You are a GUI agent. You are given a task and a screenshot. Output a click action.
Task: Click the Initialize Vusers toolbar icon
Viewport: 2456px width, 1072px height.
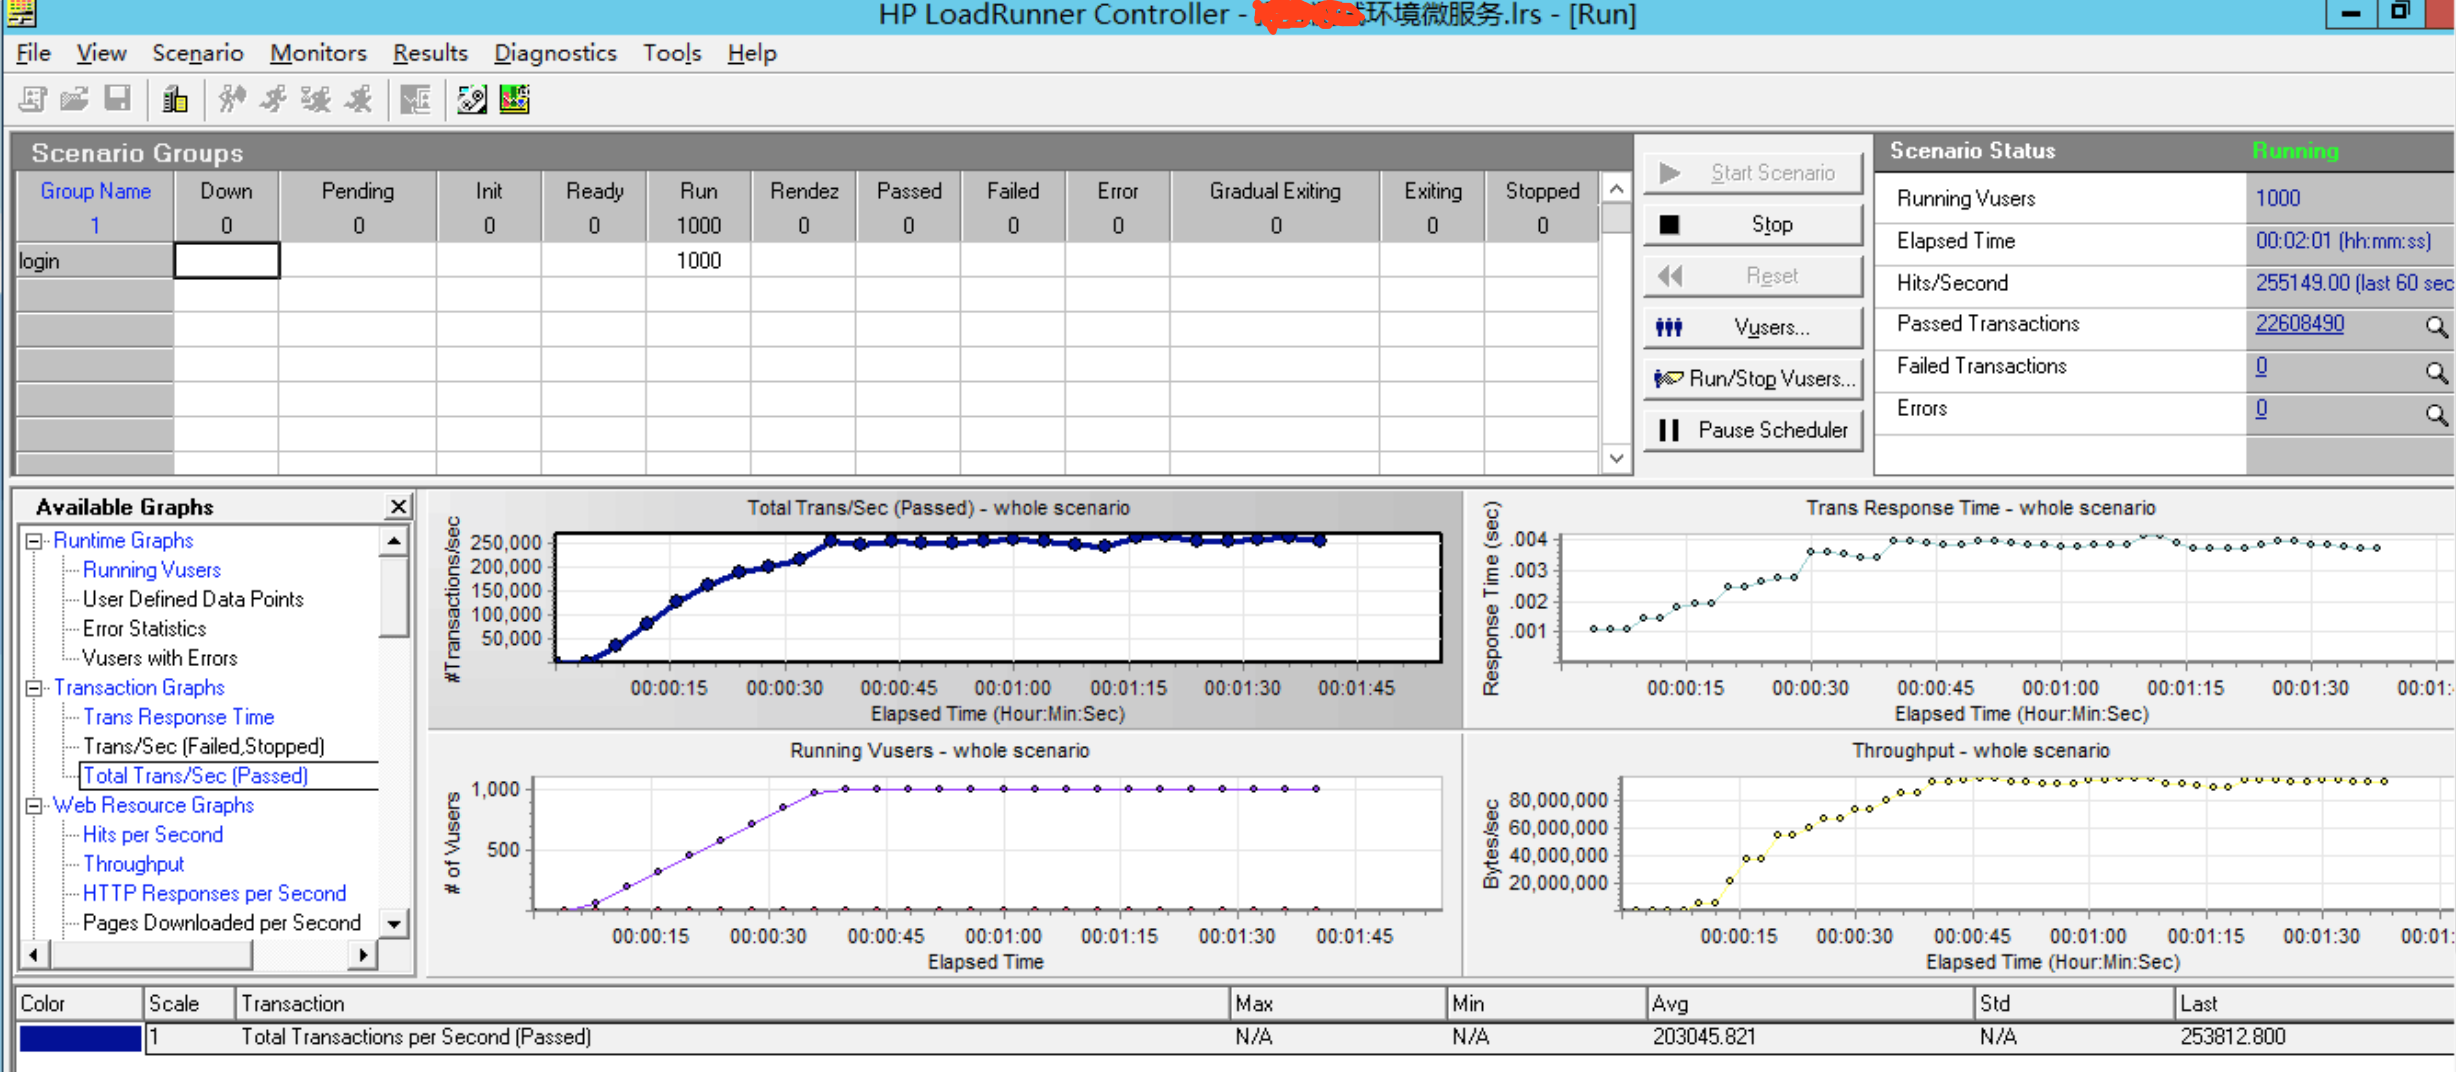pos(232,99)
